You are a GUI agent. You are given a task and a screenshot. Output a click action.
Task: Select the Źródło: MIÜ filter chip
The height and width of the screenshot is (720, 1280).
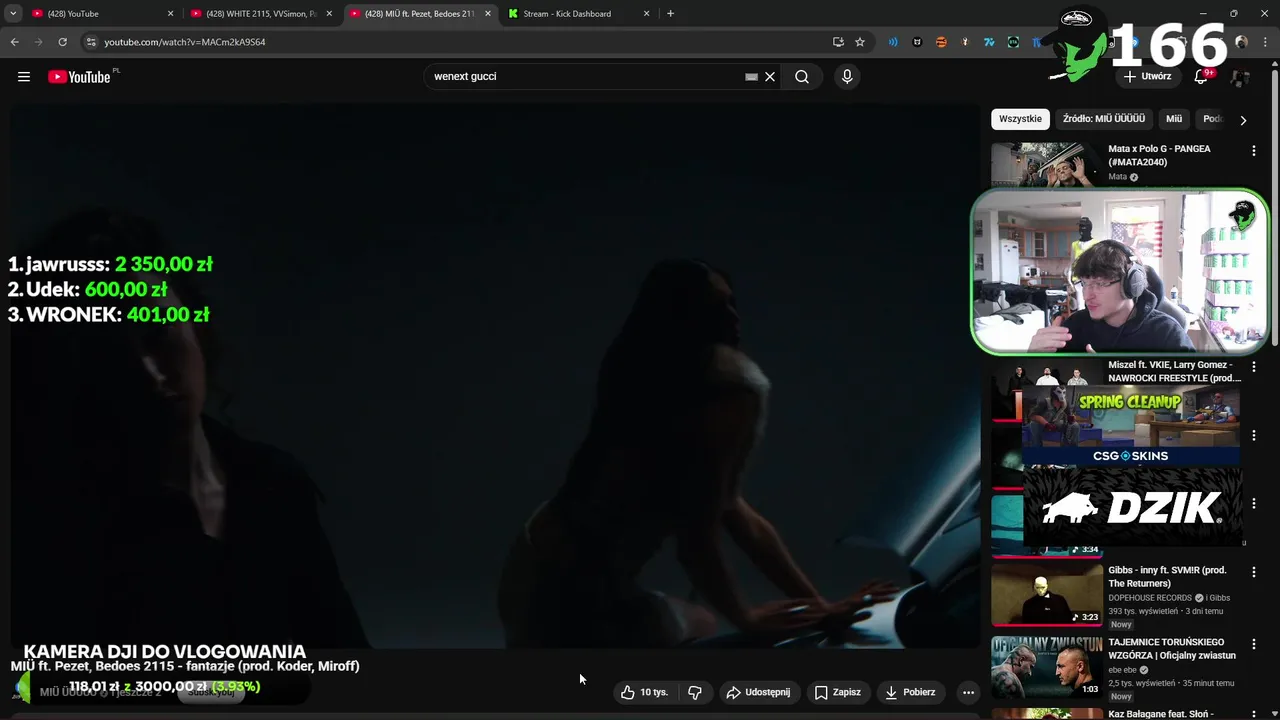click(1104, 119)
